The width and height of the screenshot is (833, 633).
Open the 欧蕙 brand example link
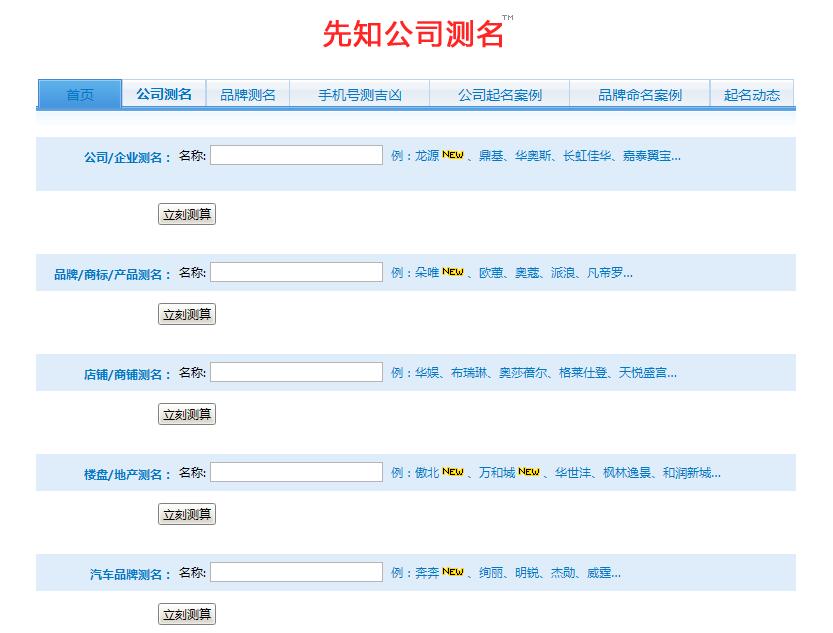coord(491,272)
